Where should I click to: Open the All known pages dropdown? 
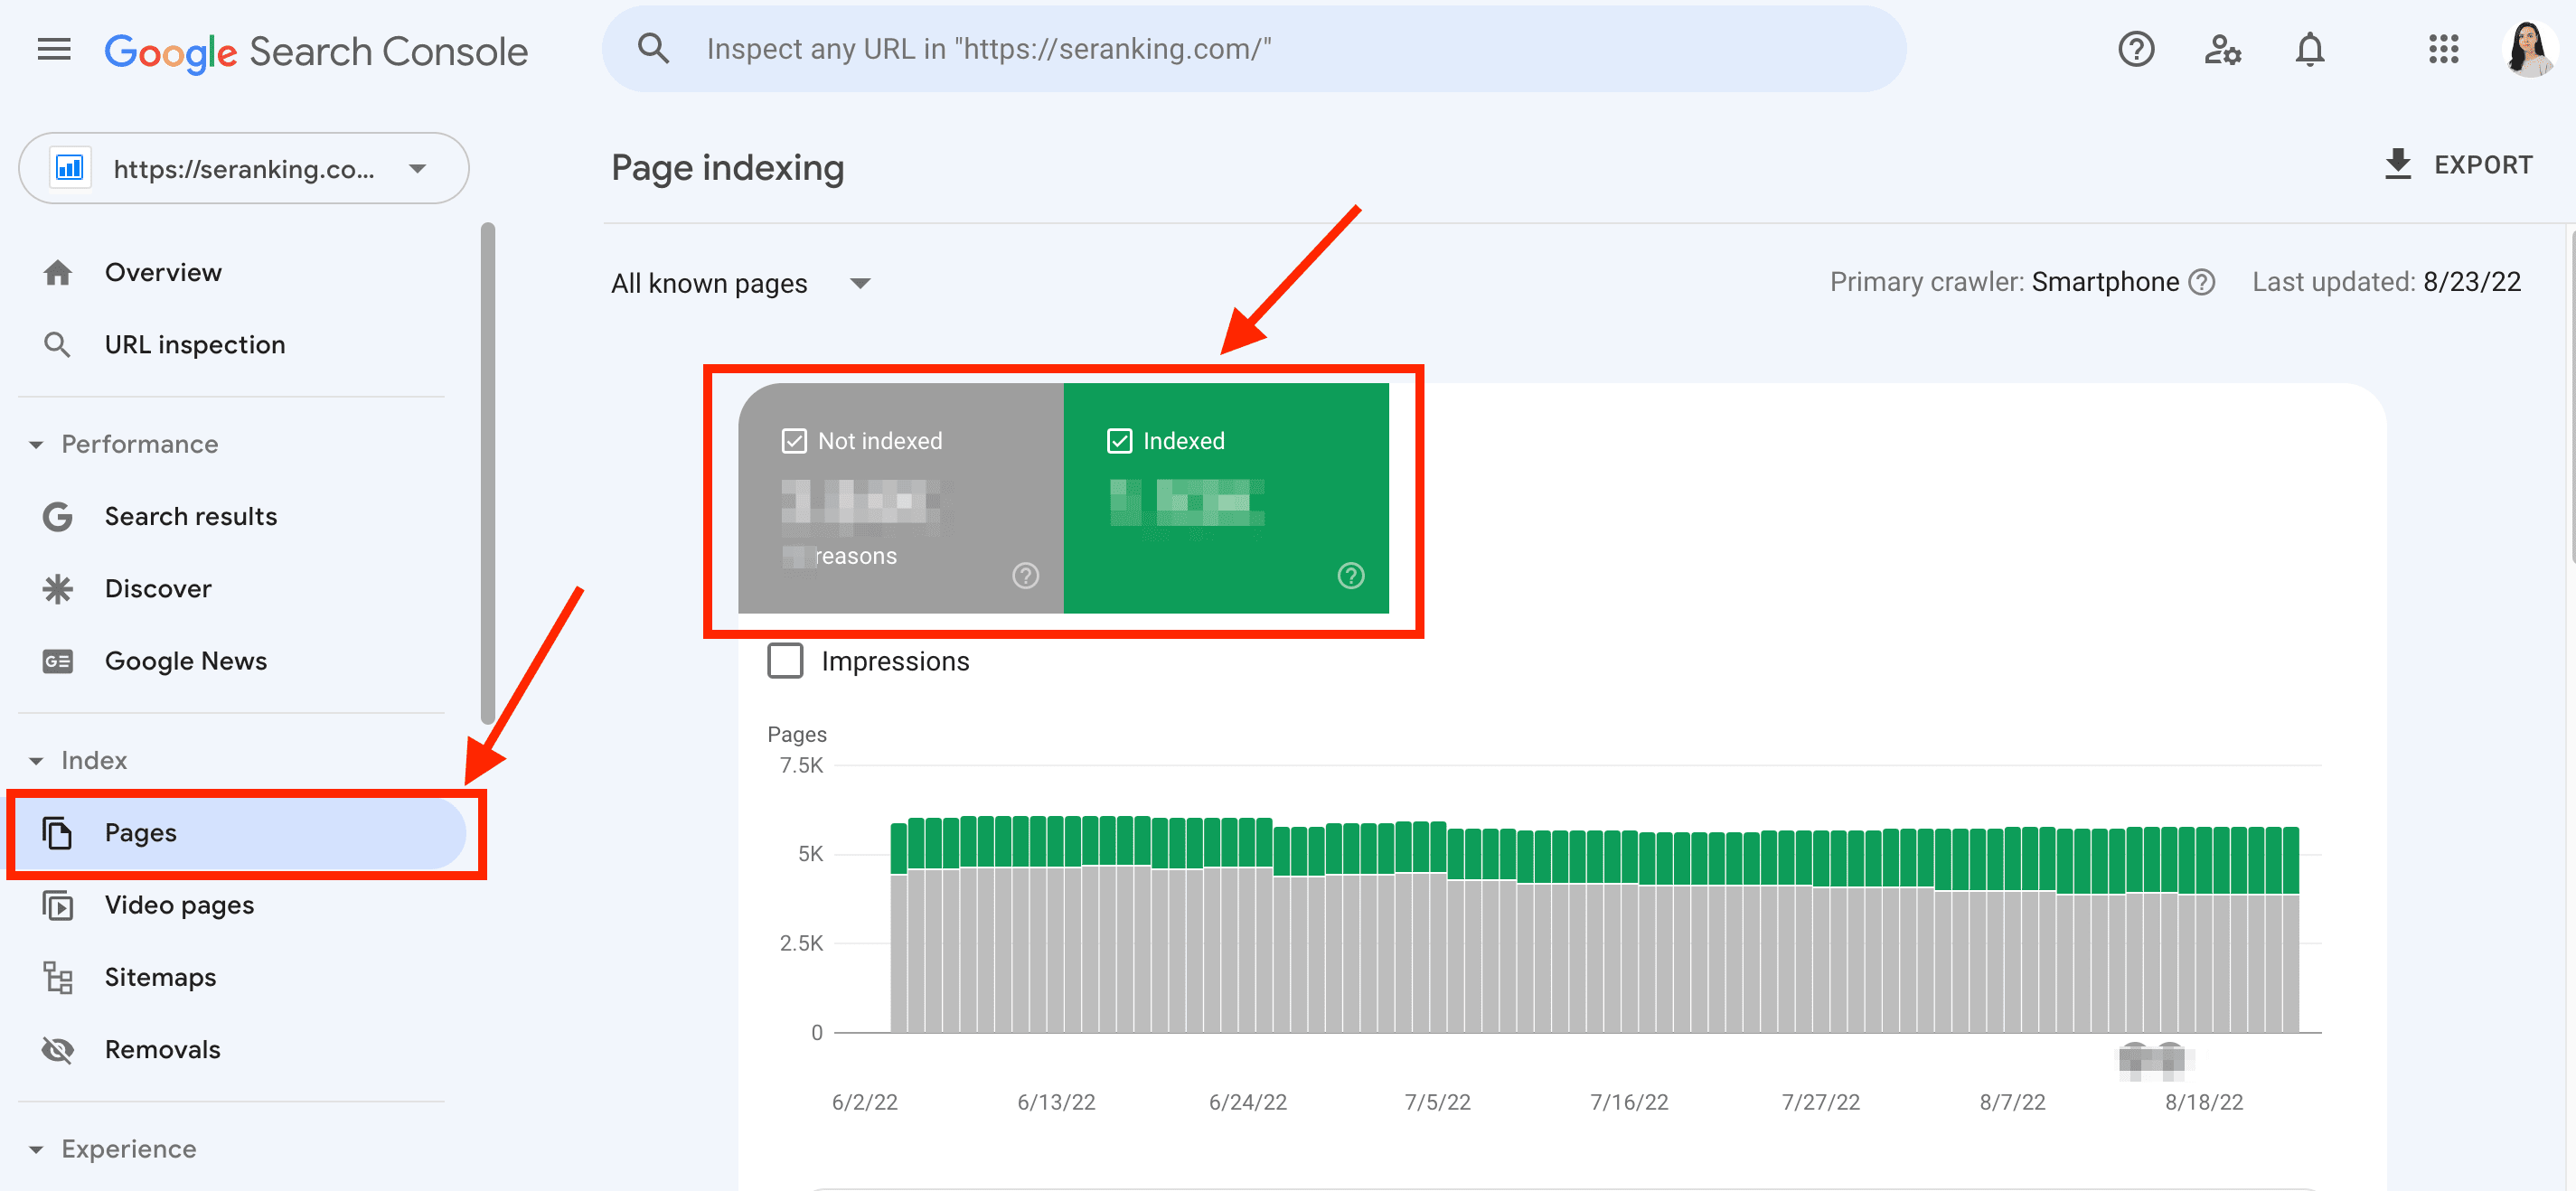click(741, 284)
